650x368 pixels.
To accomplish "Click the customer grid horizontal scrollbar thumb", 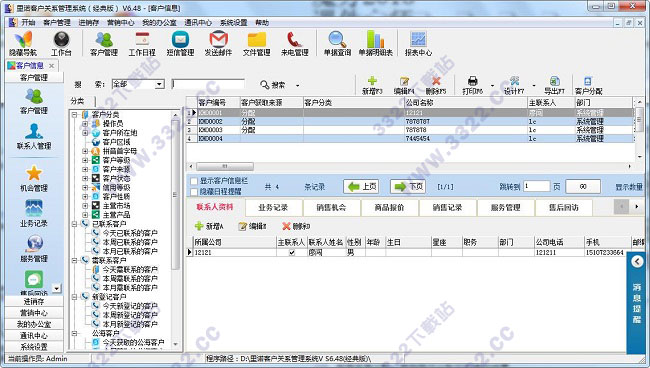I will click(x=225, y=166).
